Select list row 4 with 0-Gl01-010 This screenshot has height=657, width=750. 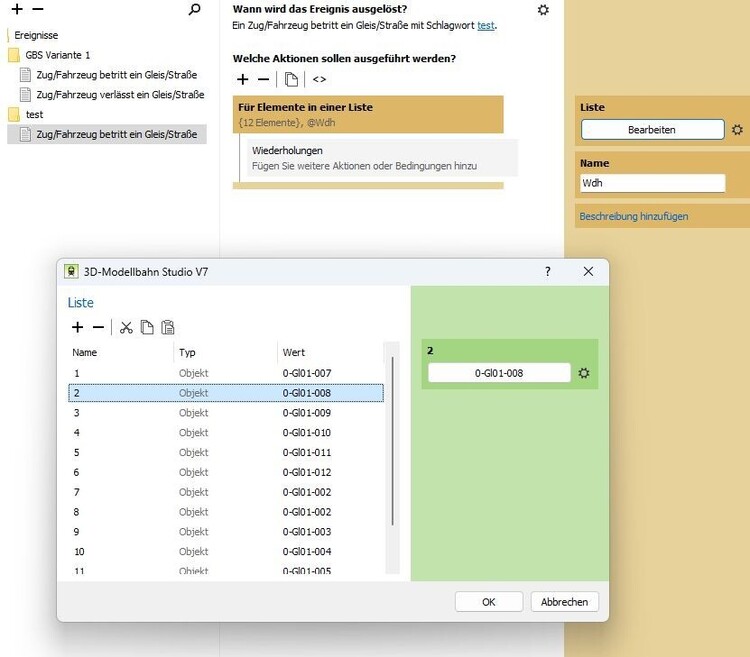click(226, 433)
